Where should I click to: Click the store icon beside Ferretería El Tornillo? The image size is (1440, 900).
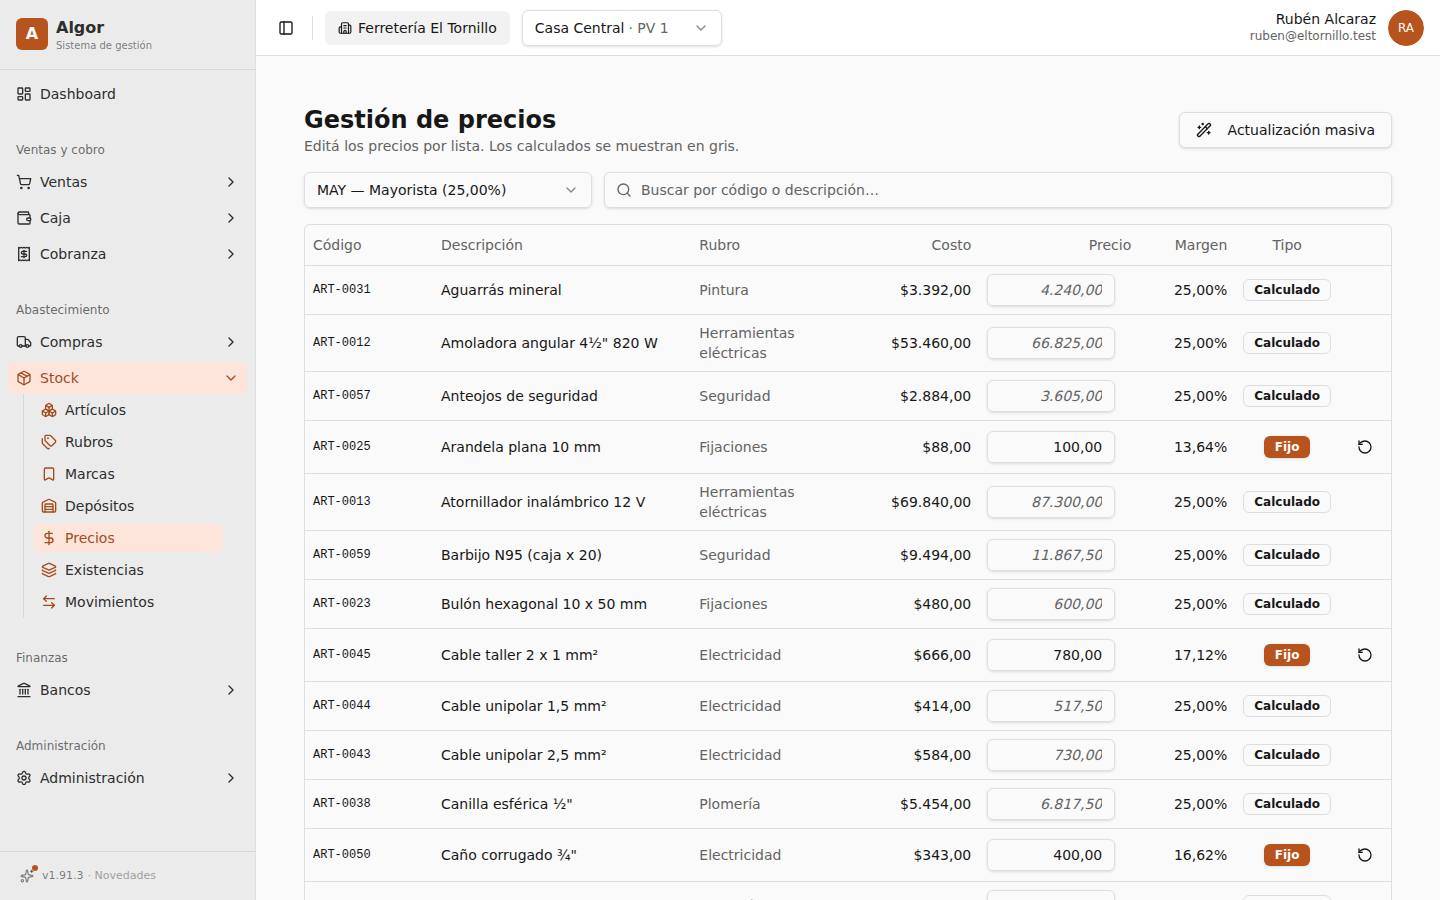click(x=345, y=28)
